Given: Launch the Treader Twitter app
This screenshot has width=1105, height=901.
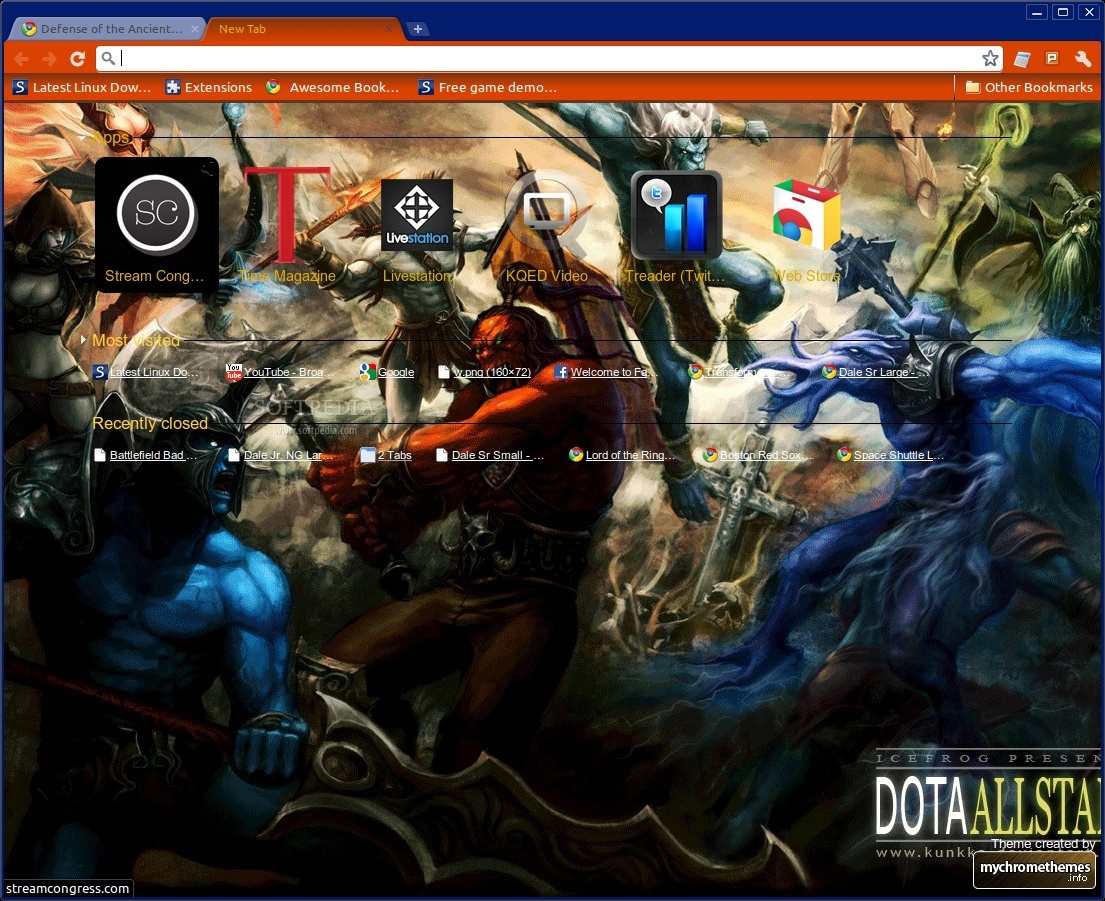Looking at the screenshot, I should pos(675,225).
